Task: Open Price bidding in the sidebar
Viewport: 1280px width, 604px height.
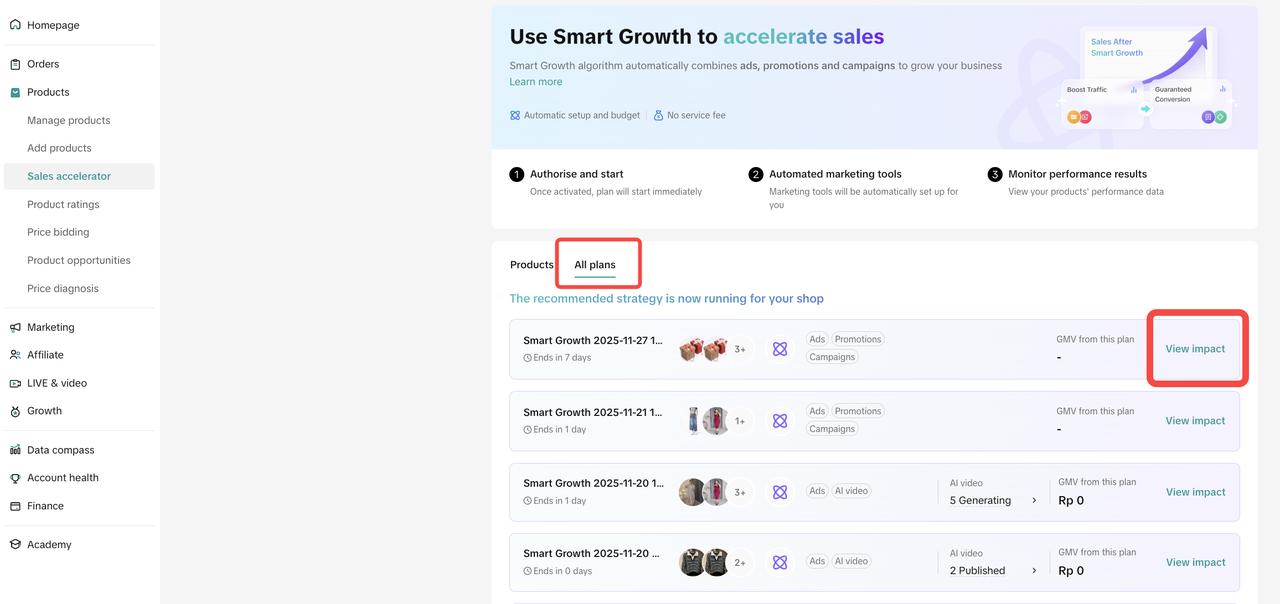Action: click(x=58, y=232)
